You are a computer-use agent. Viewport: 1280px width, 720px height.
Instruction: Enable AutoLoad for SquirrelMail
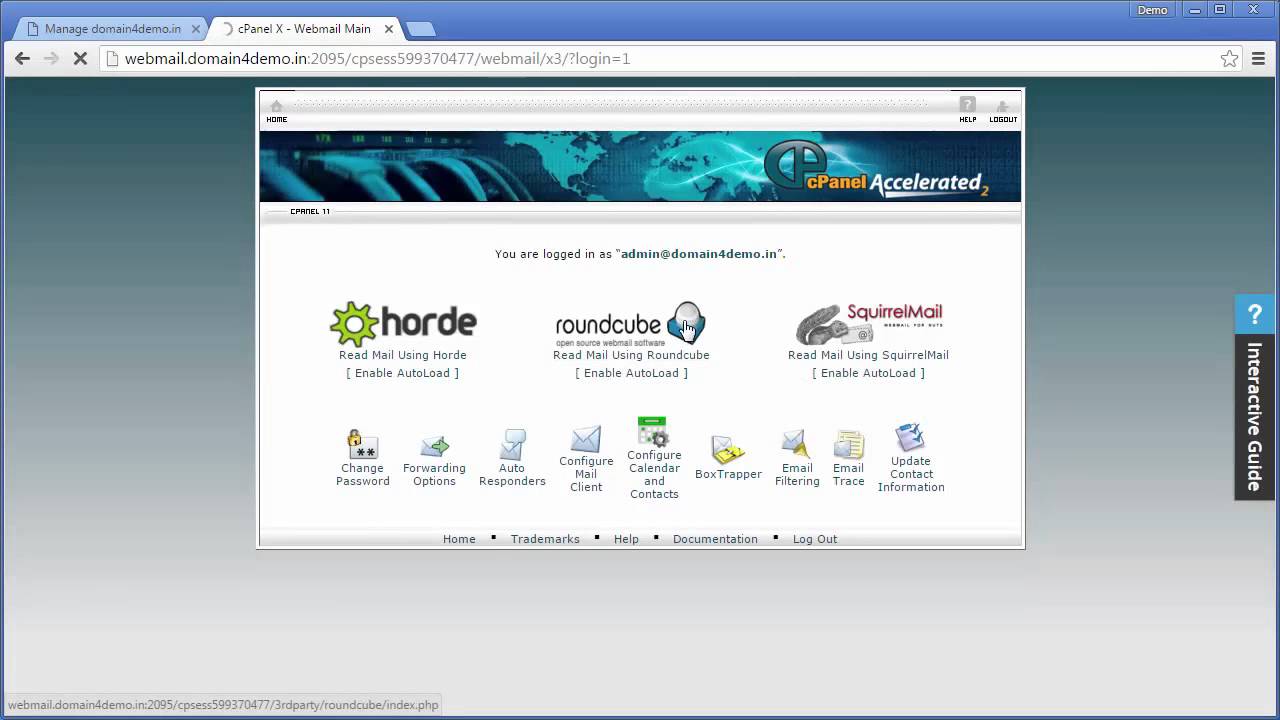[x=868, y=373]
